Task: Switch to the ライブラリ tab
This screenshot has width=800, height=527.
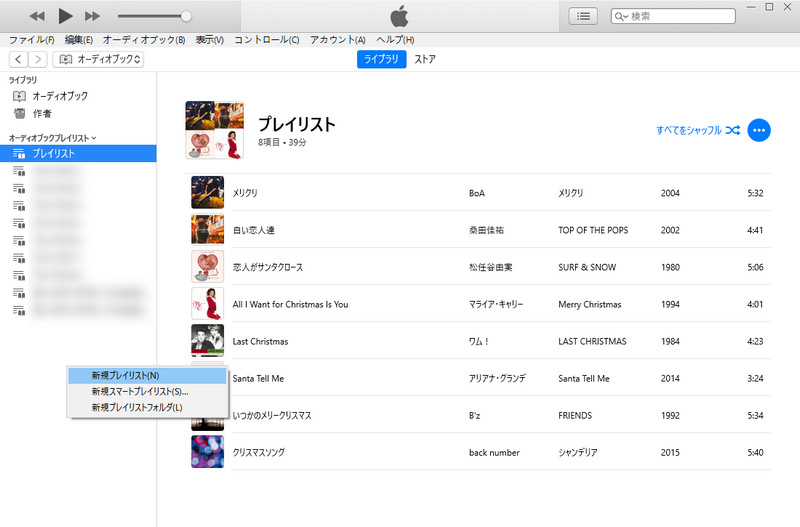Action: click(381, 59)
